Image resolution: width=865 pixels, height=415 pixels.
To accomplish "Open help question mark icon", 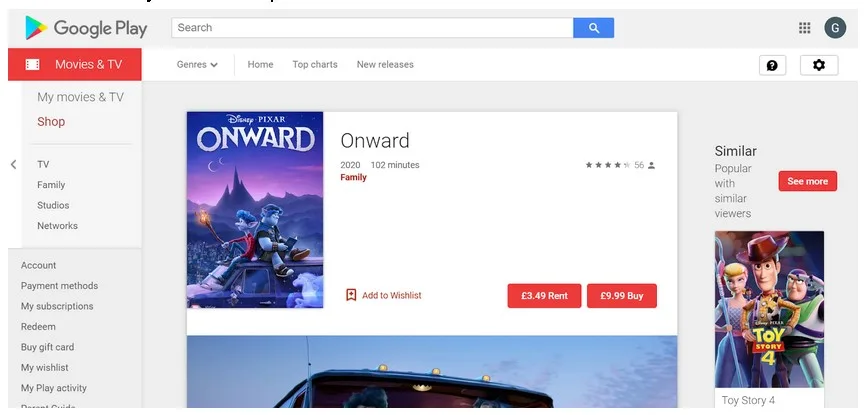I will (x=772, y=65).
